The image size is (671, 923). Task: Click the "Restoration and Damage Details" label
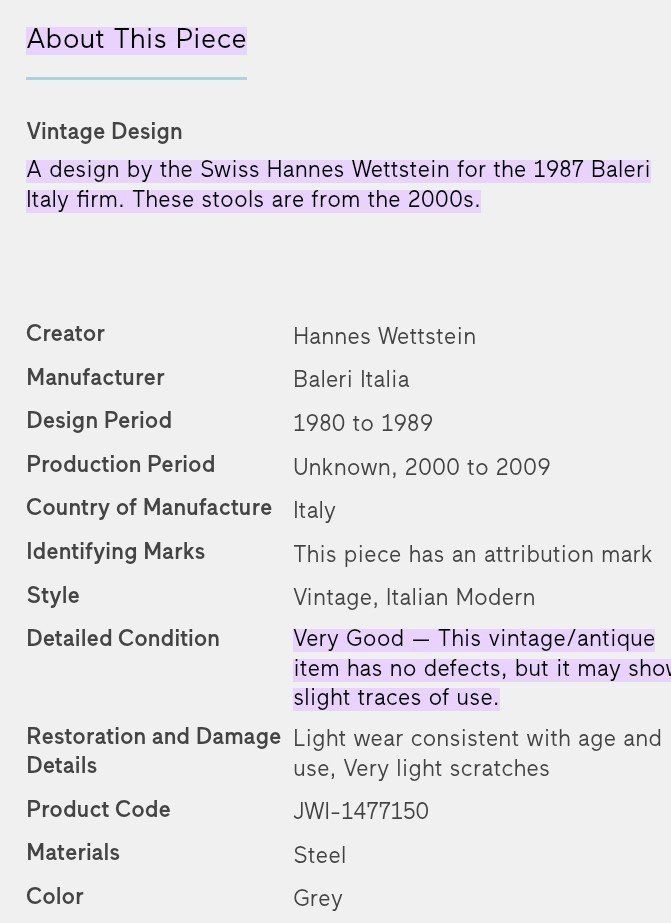(153, 751)
